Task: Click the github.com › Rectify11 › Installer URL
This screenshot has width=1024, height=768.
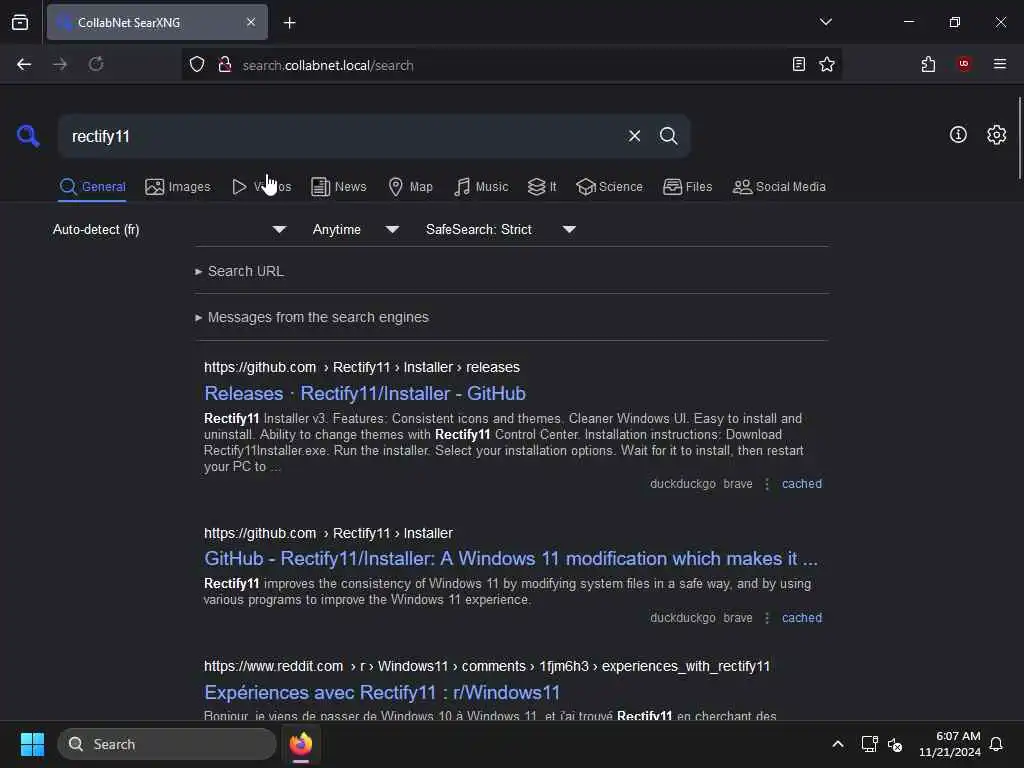Action: 328,533
